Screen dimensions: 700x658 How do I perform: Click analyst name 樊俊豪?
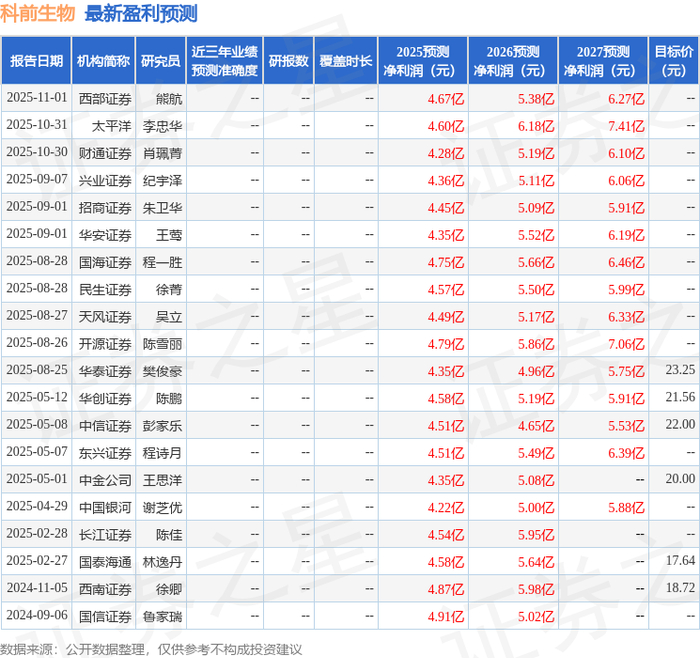(x=162, y=371)
